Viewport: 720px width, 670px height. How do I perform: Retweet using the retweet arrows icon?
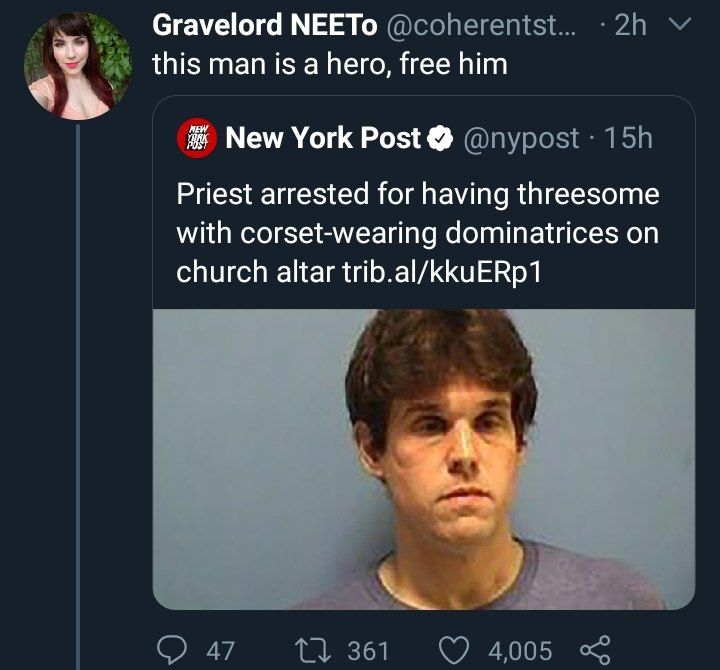[313, 650]
